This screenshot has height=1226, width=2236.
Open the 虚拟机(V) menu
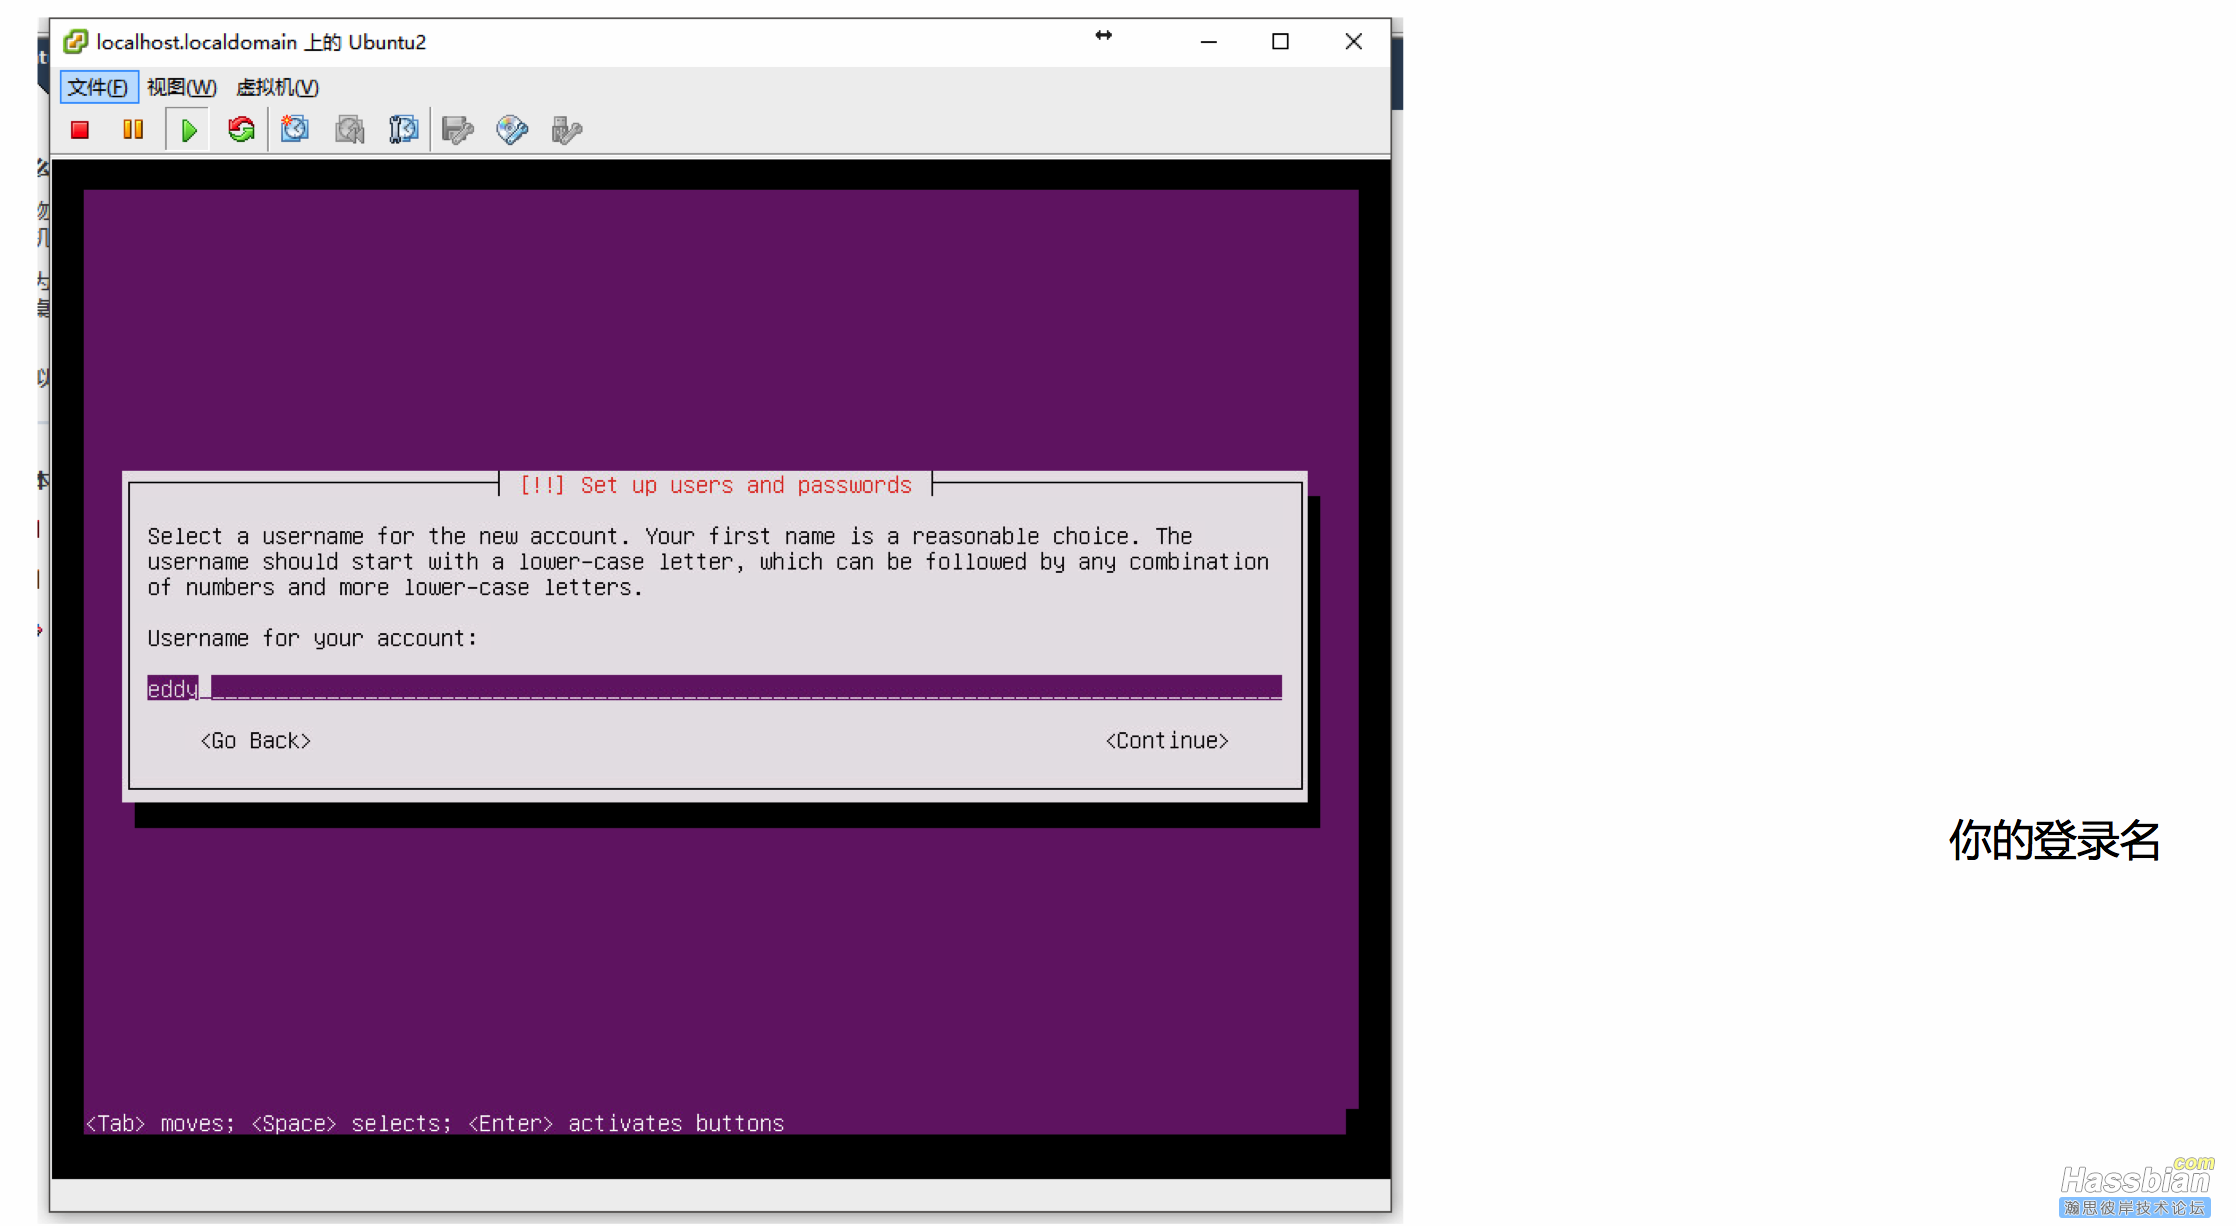pyautogui.click(x=277, y=87)
